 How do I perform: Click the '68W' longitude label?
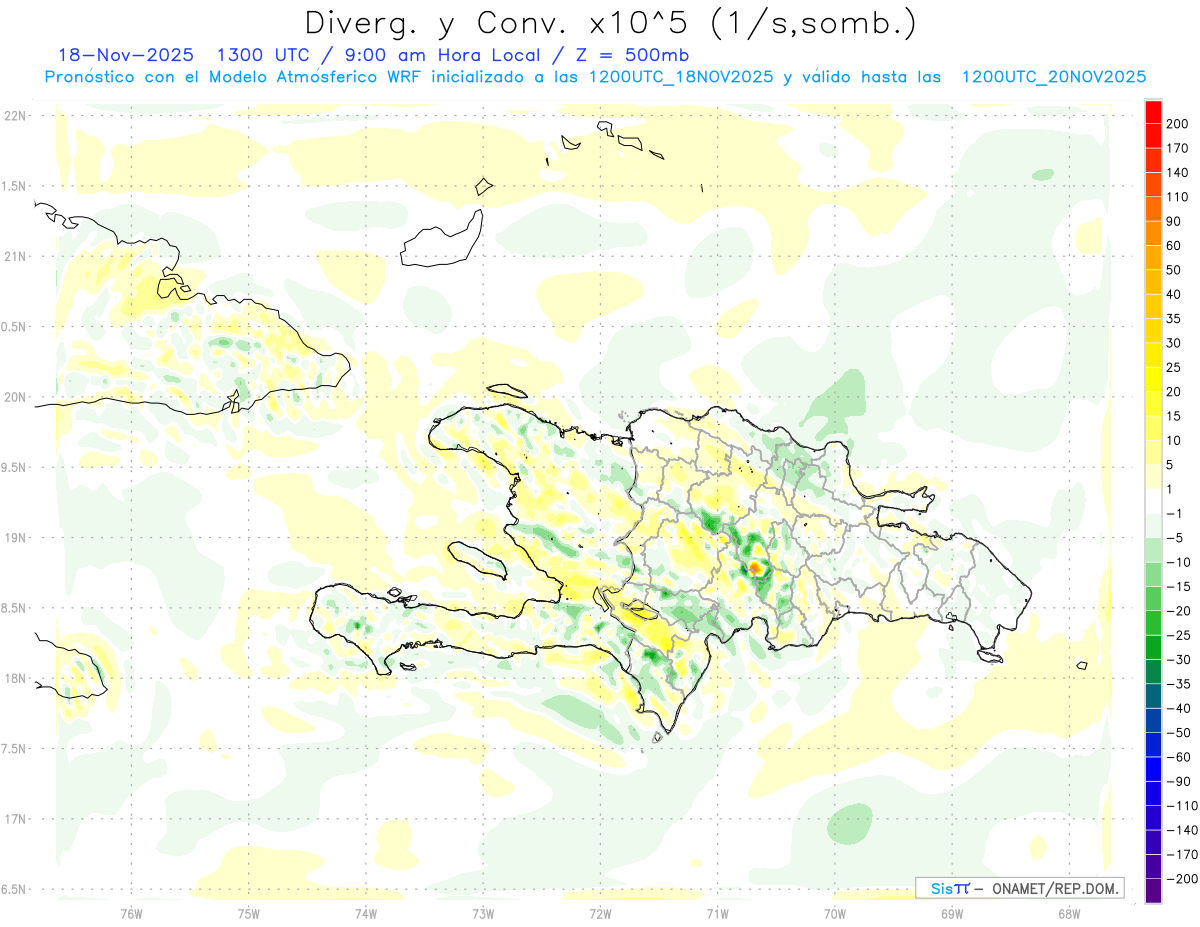pos(1069,913)
